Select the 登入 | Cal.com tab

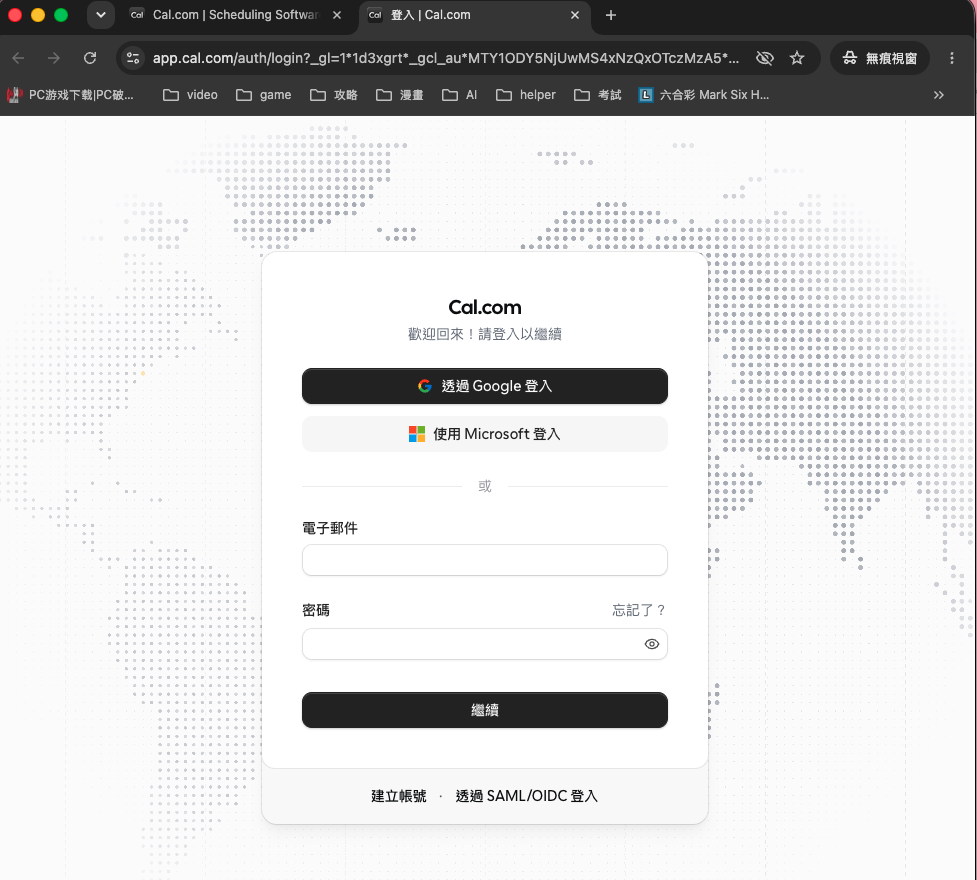click(475, 15)
